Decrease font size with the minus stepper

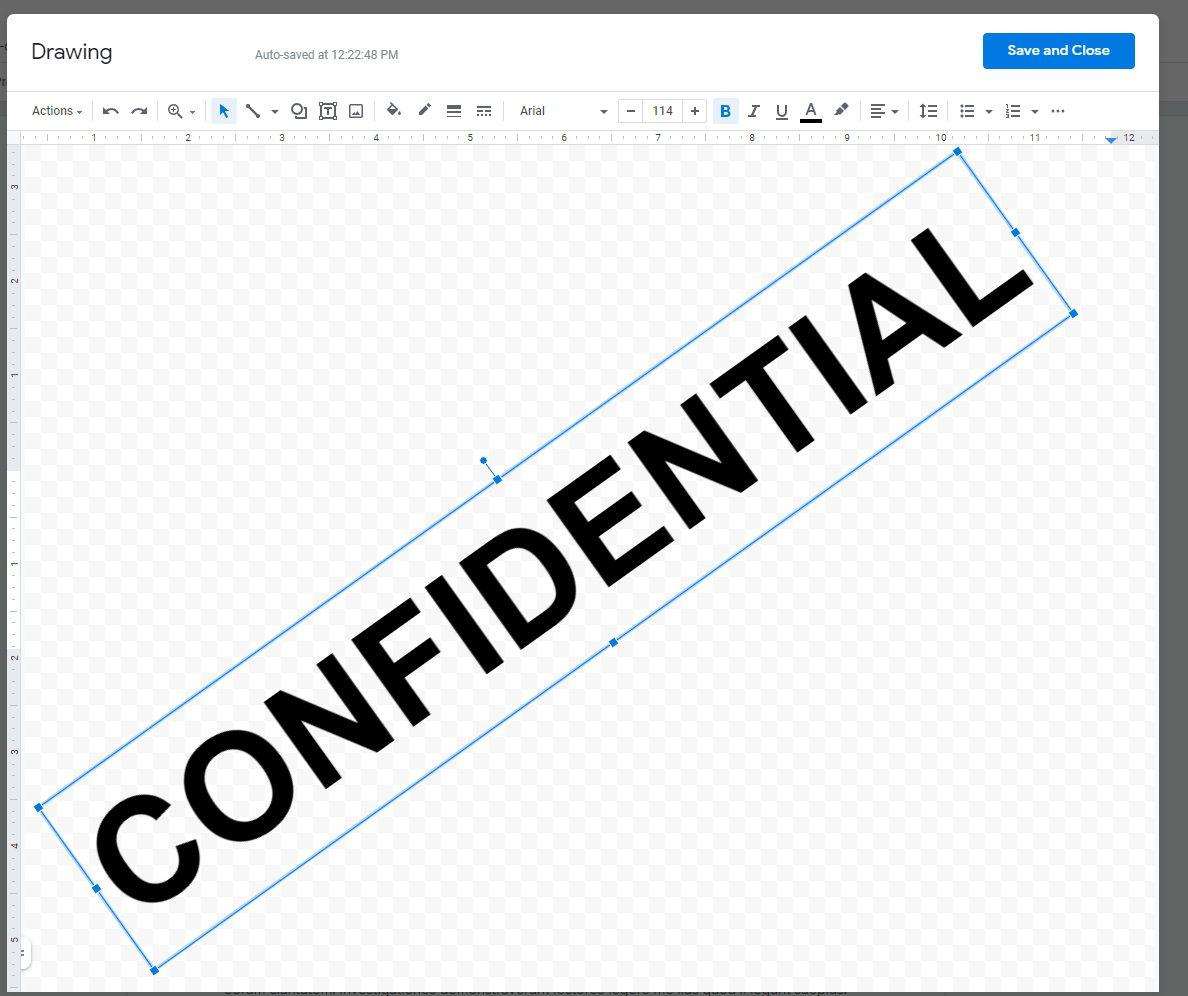[x=630, y=111]
